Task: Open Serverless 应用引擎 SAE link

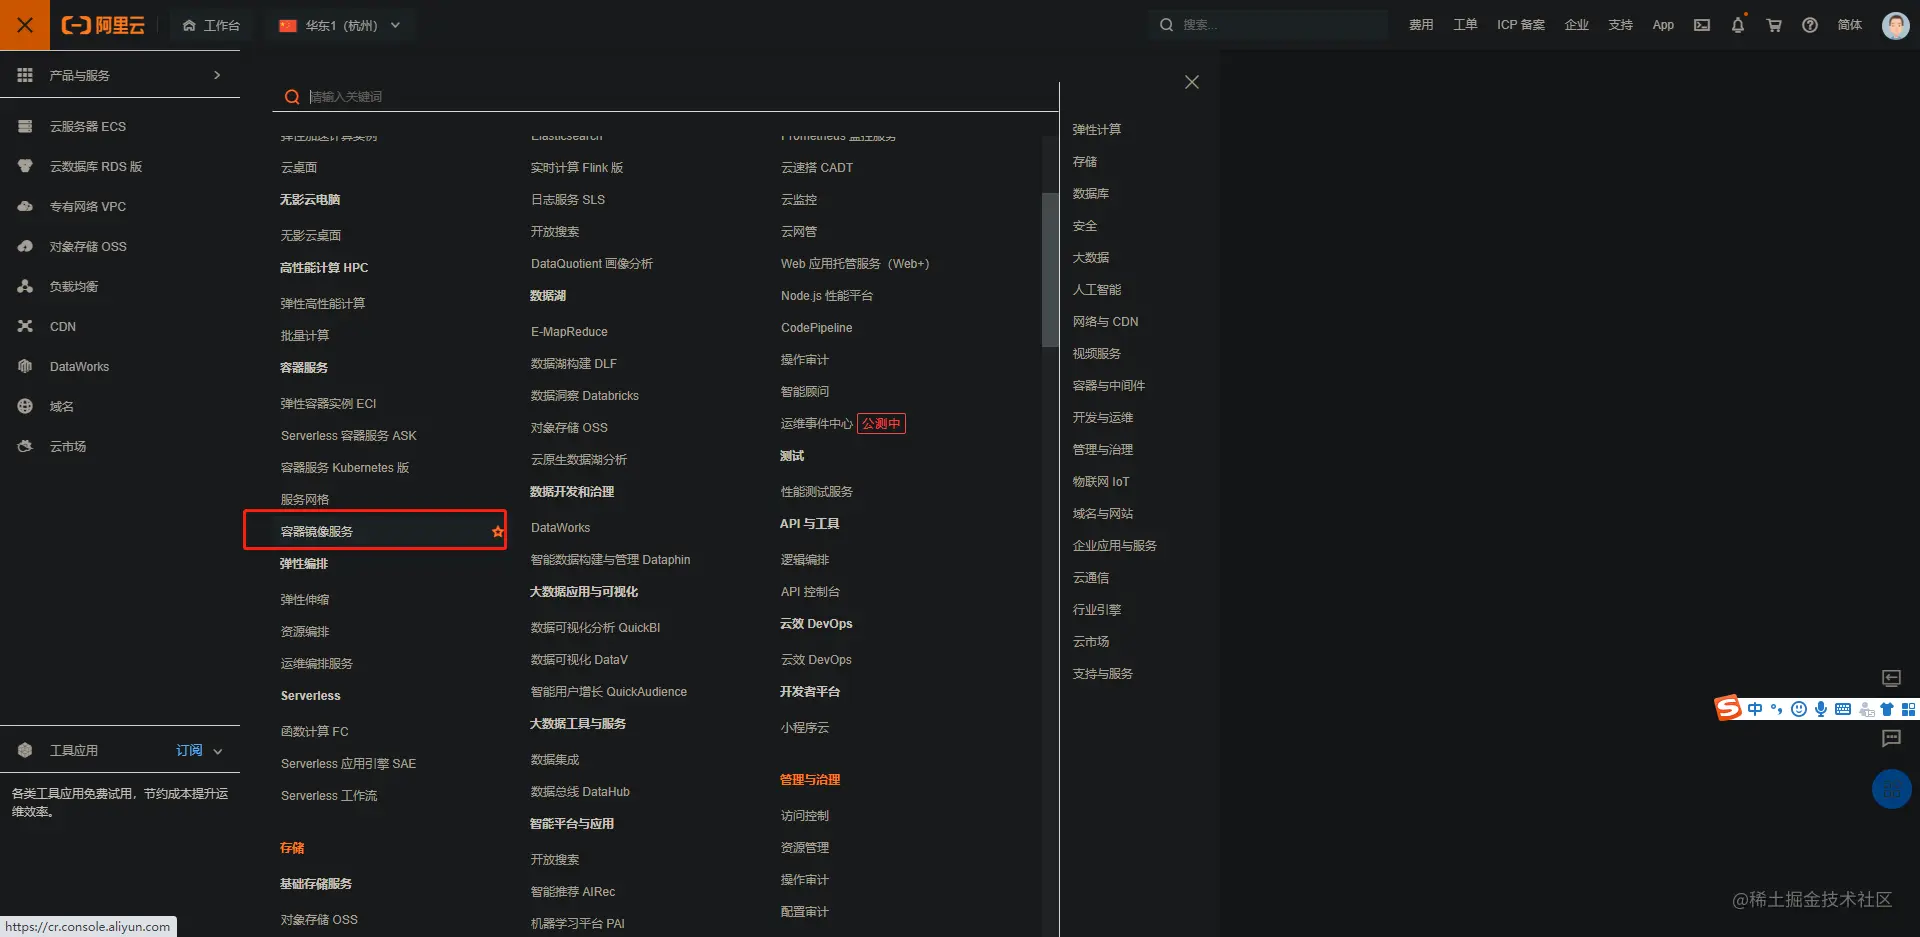Action: [x=348, y=763]
